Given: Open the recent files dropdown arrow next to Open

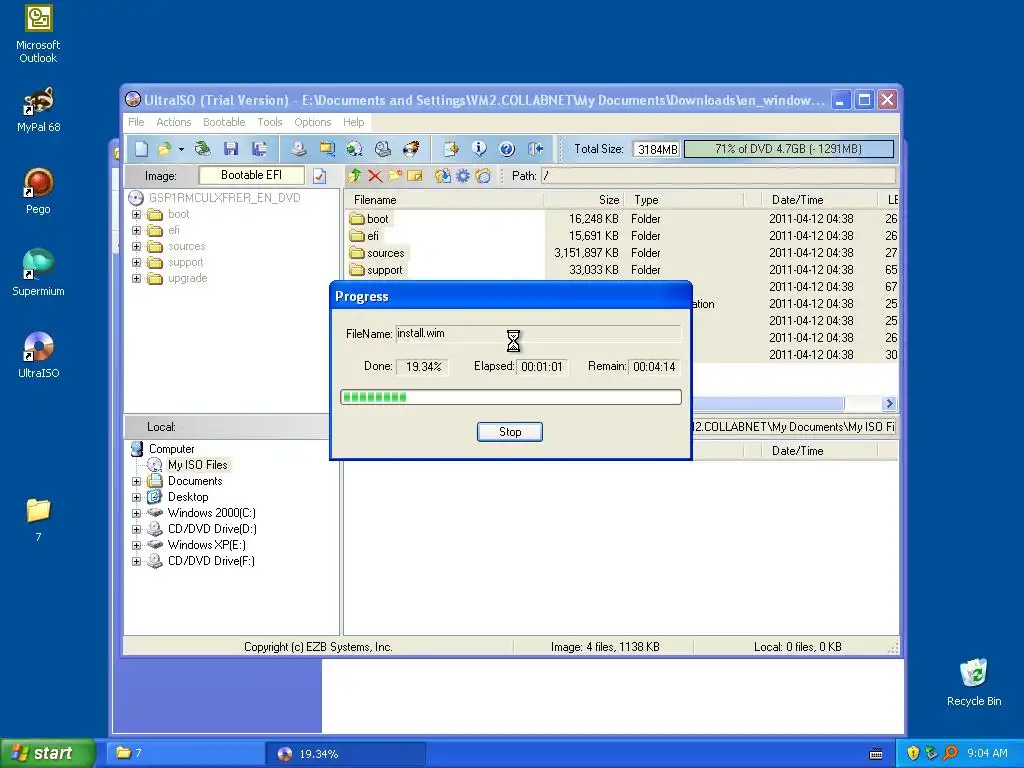Looking at the screenshot, I should click(x=181, y=150).
